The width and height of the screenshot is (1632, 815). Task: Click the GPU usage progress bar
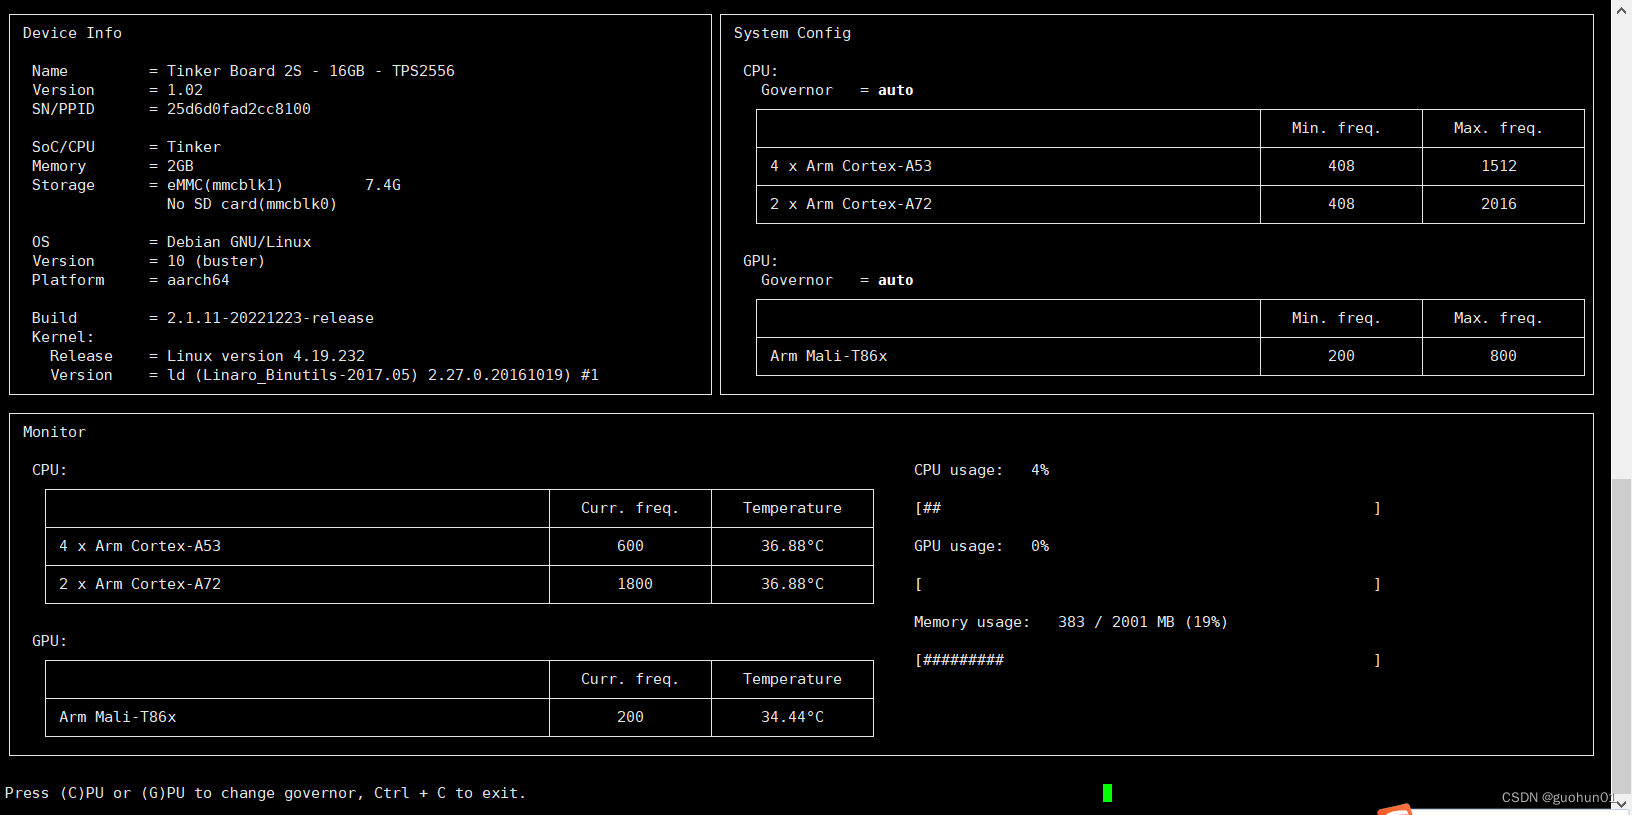[x=1148, y=584]
